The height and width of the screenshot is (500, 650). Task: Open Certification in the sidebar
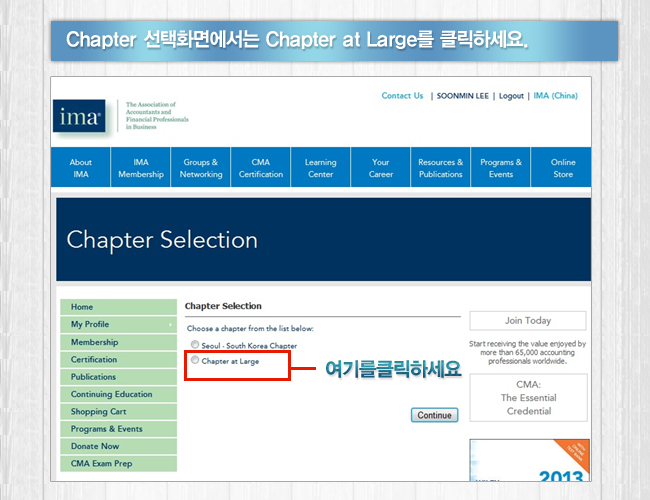pos(119,359)
